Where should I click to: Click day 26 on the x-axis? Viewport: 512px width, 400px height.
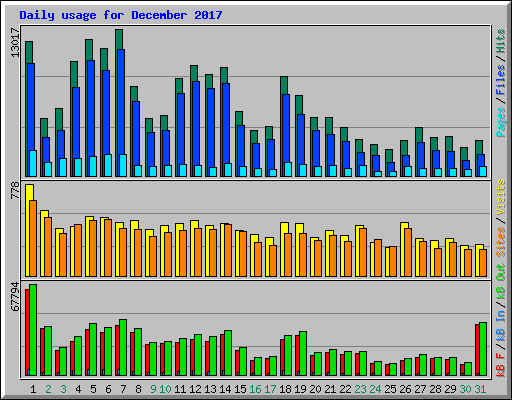point(405,389)
